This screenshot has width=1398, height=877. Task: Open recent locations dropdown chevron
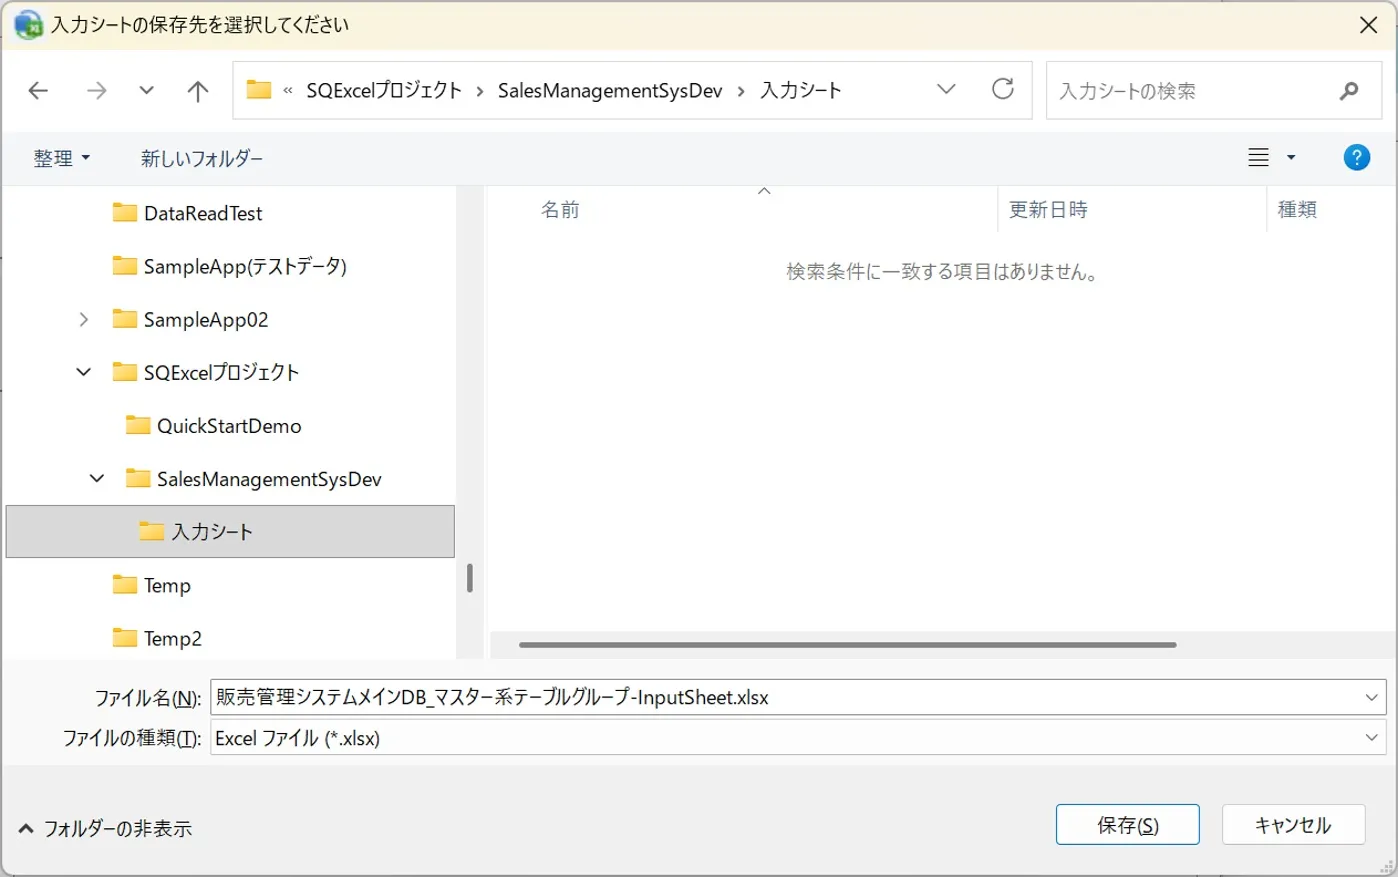146,91
